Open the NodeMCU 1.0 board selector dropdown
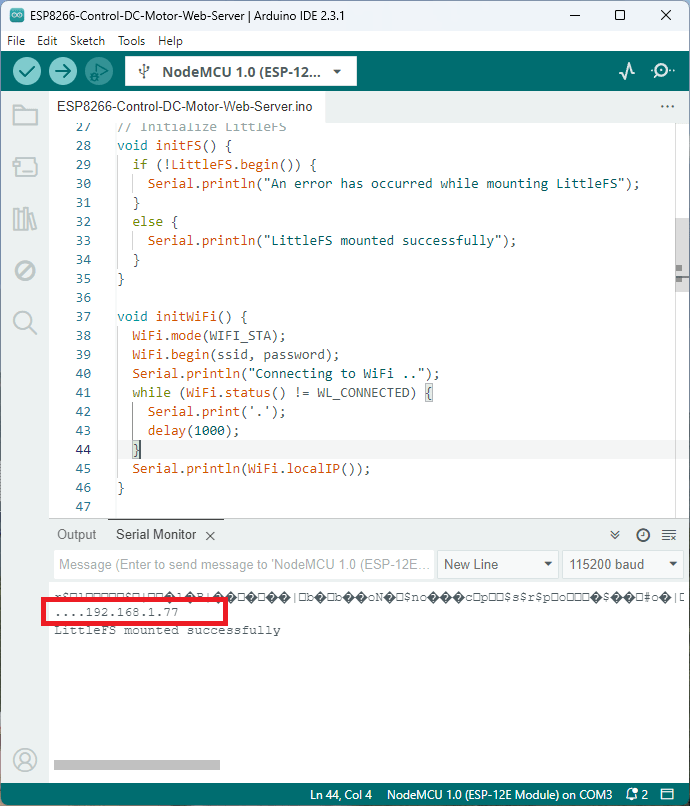 pyautogui.click(x=240, y=71)
